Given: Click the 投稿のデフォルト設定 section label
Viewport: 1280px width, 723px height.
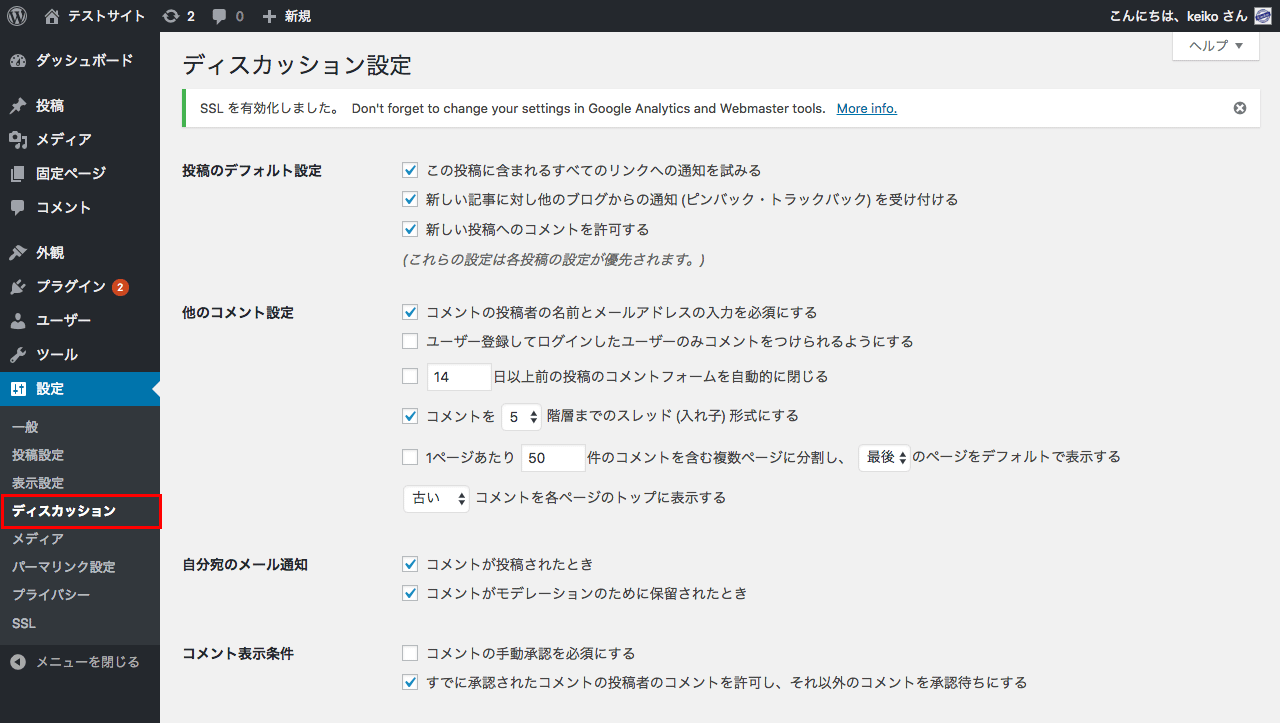Looking at the screenshot, I should 252,171.
